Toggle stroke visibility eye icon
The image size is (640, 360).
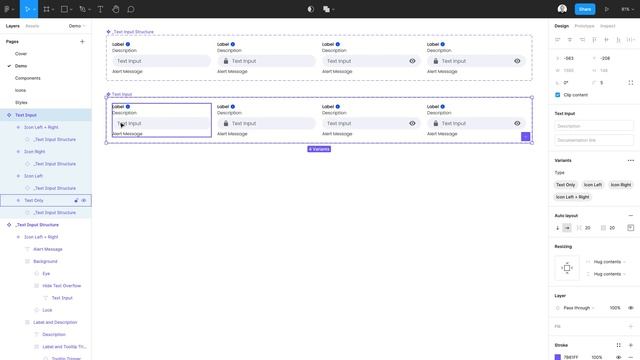[x=618, y=357]
